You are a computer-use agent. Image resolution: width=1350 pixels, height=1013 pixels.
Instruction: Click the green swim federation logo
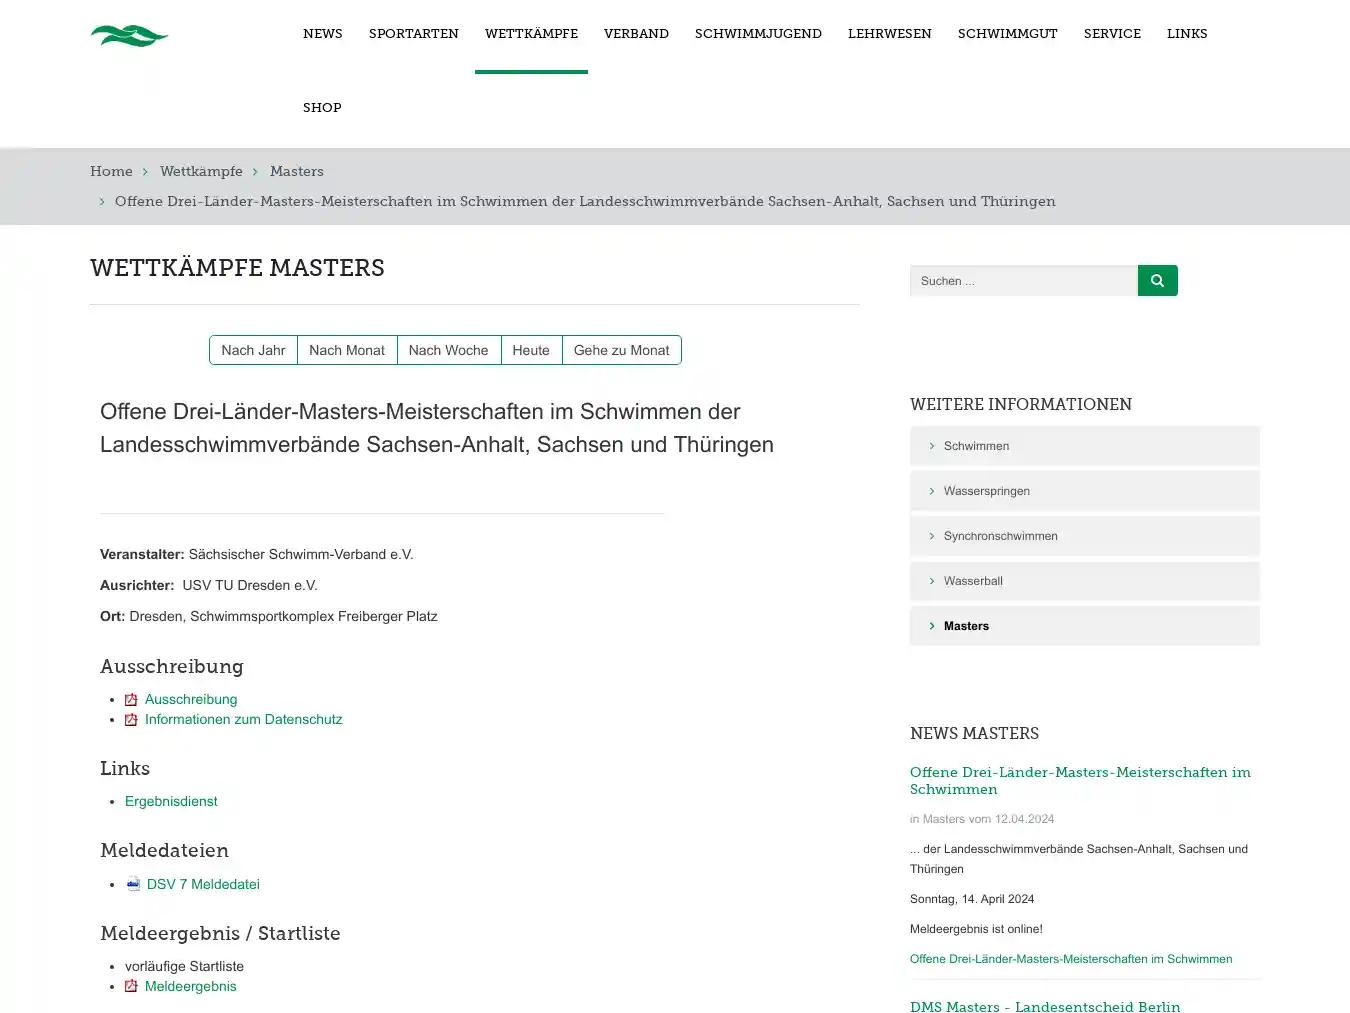click(x=129, y=35)
